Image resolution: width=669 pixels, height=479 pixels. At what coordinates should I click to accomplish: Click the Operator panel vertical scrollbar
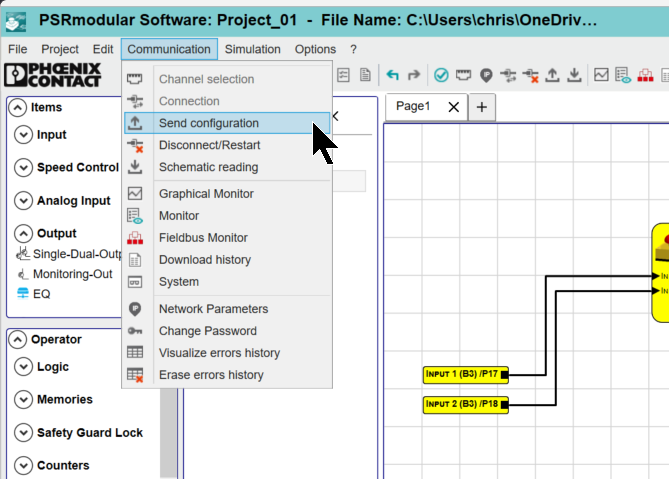[x=169, y=433]
